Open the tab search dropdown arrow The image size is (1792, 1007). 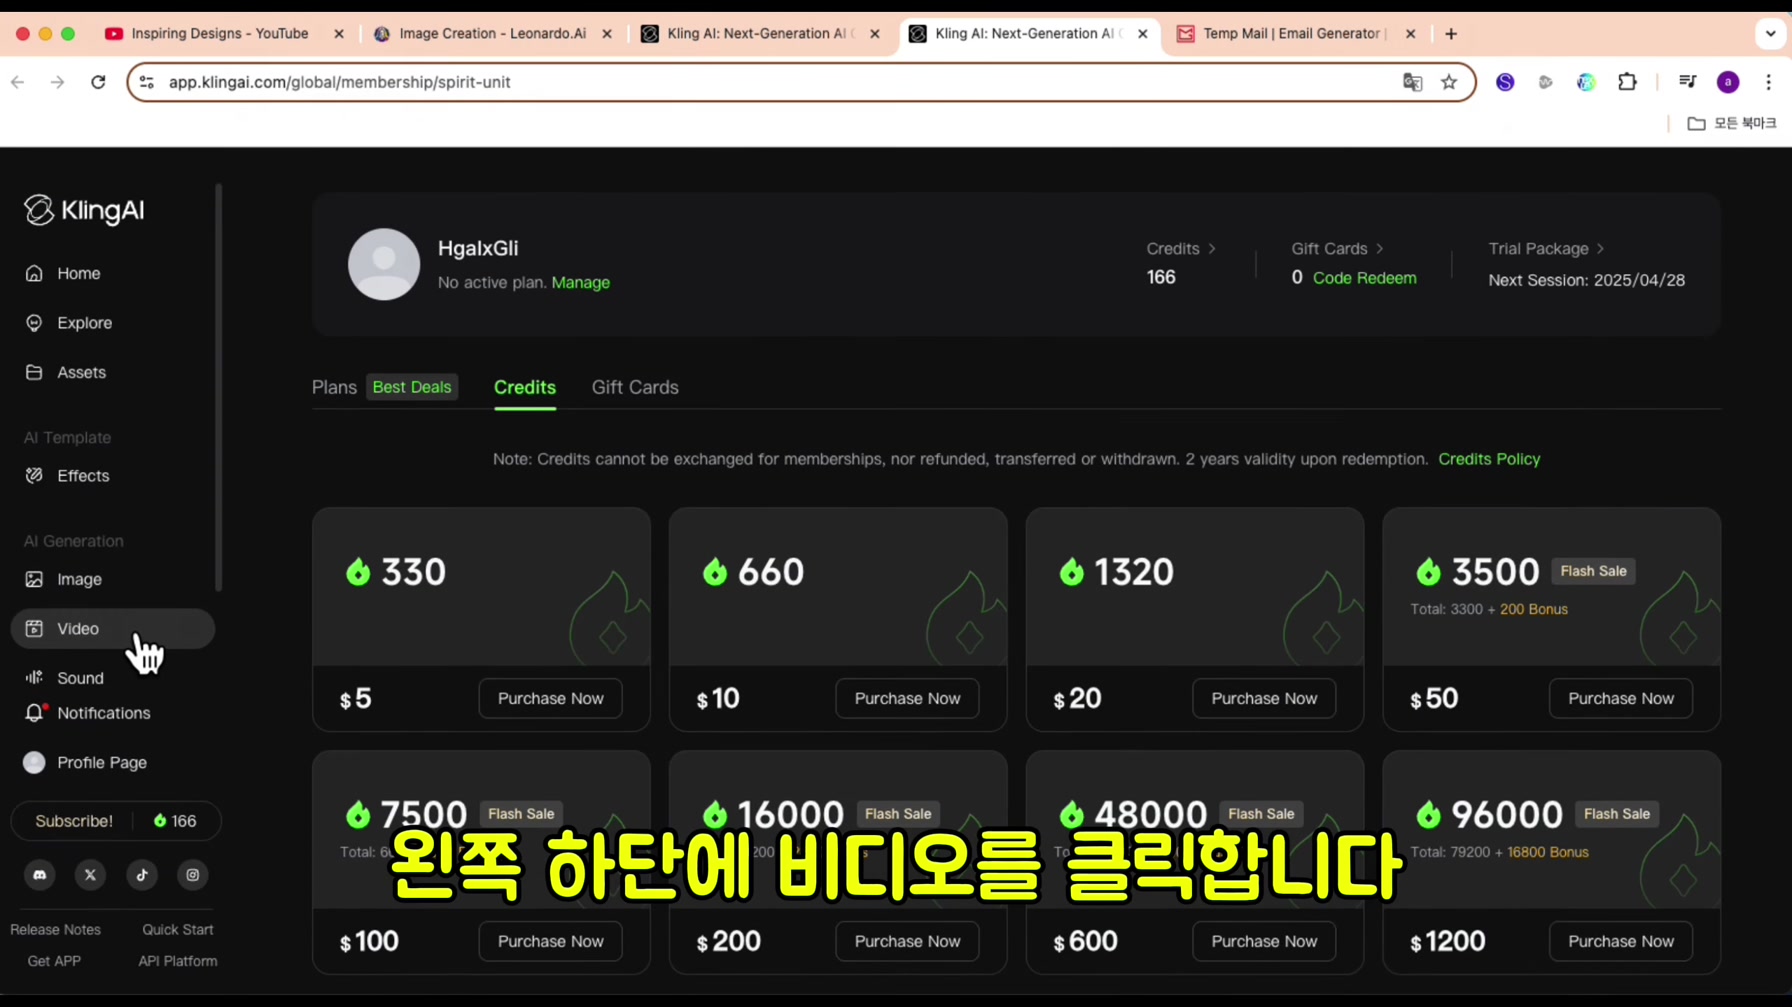coord(1770,33)
